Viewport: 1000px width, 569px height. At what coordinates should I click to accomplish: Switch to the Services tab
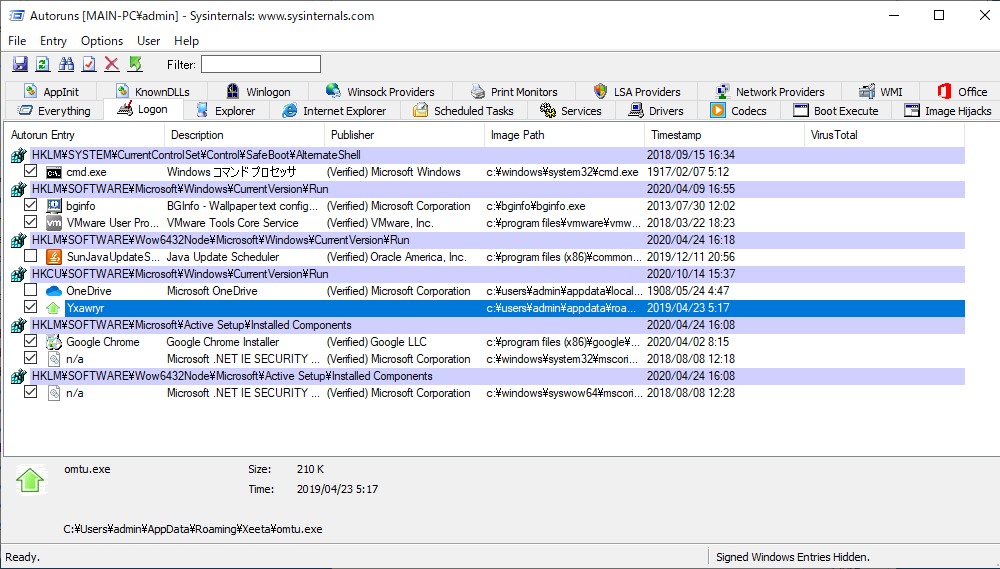pyautogui.click(x=571, y=111)
